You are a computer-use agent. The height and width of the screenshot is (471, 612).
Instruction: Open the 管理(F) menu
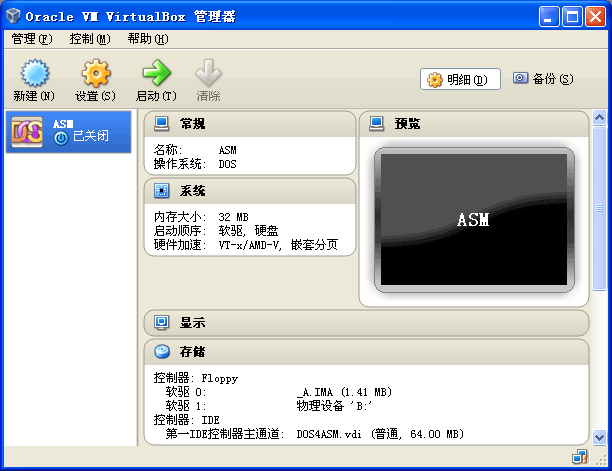pyautogui.click(x=32, y=39)
